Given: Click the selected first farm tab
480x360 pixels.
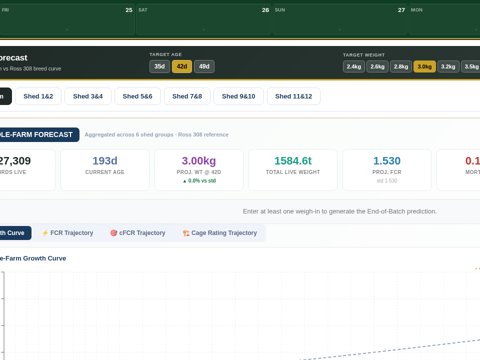Looking at the screenshot, I should pos(5,96).
